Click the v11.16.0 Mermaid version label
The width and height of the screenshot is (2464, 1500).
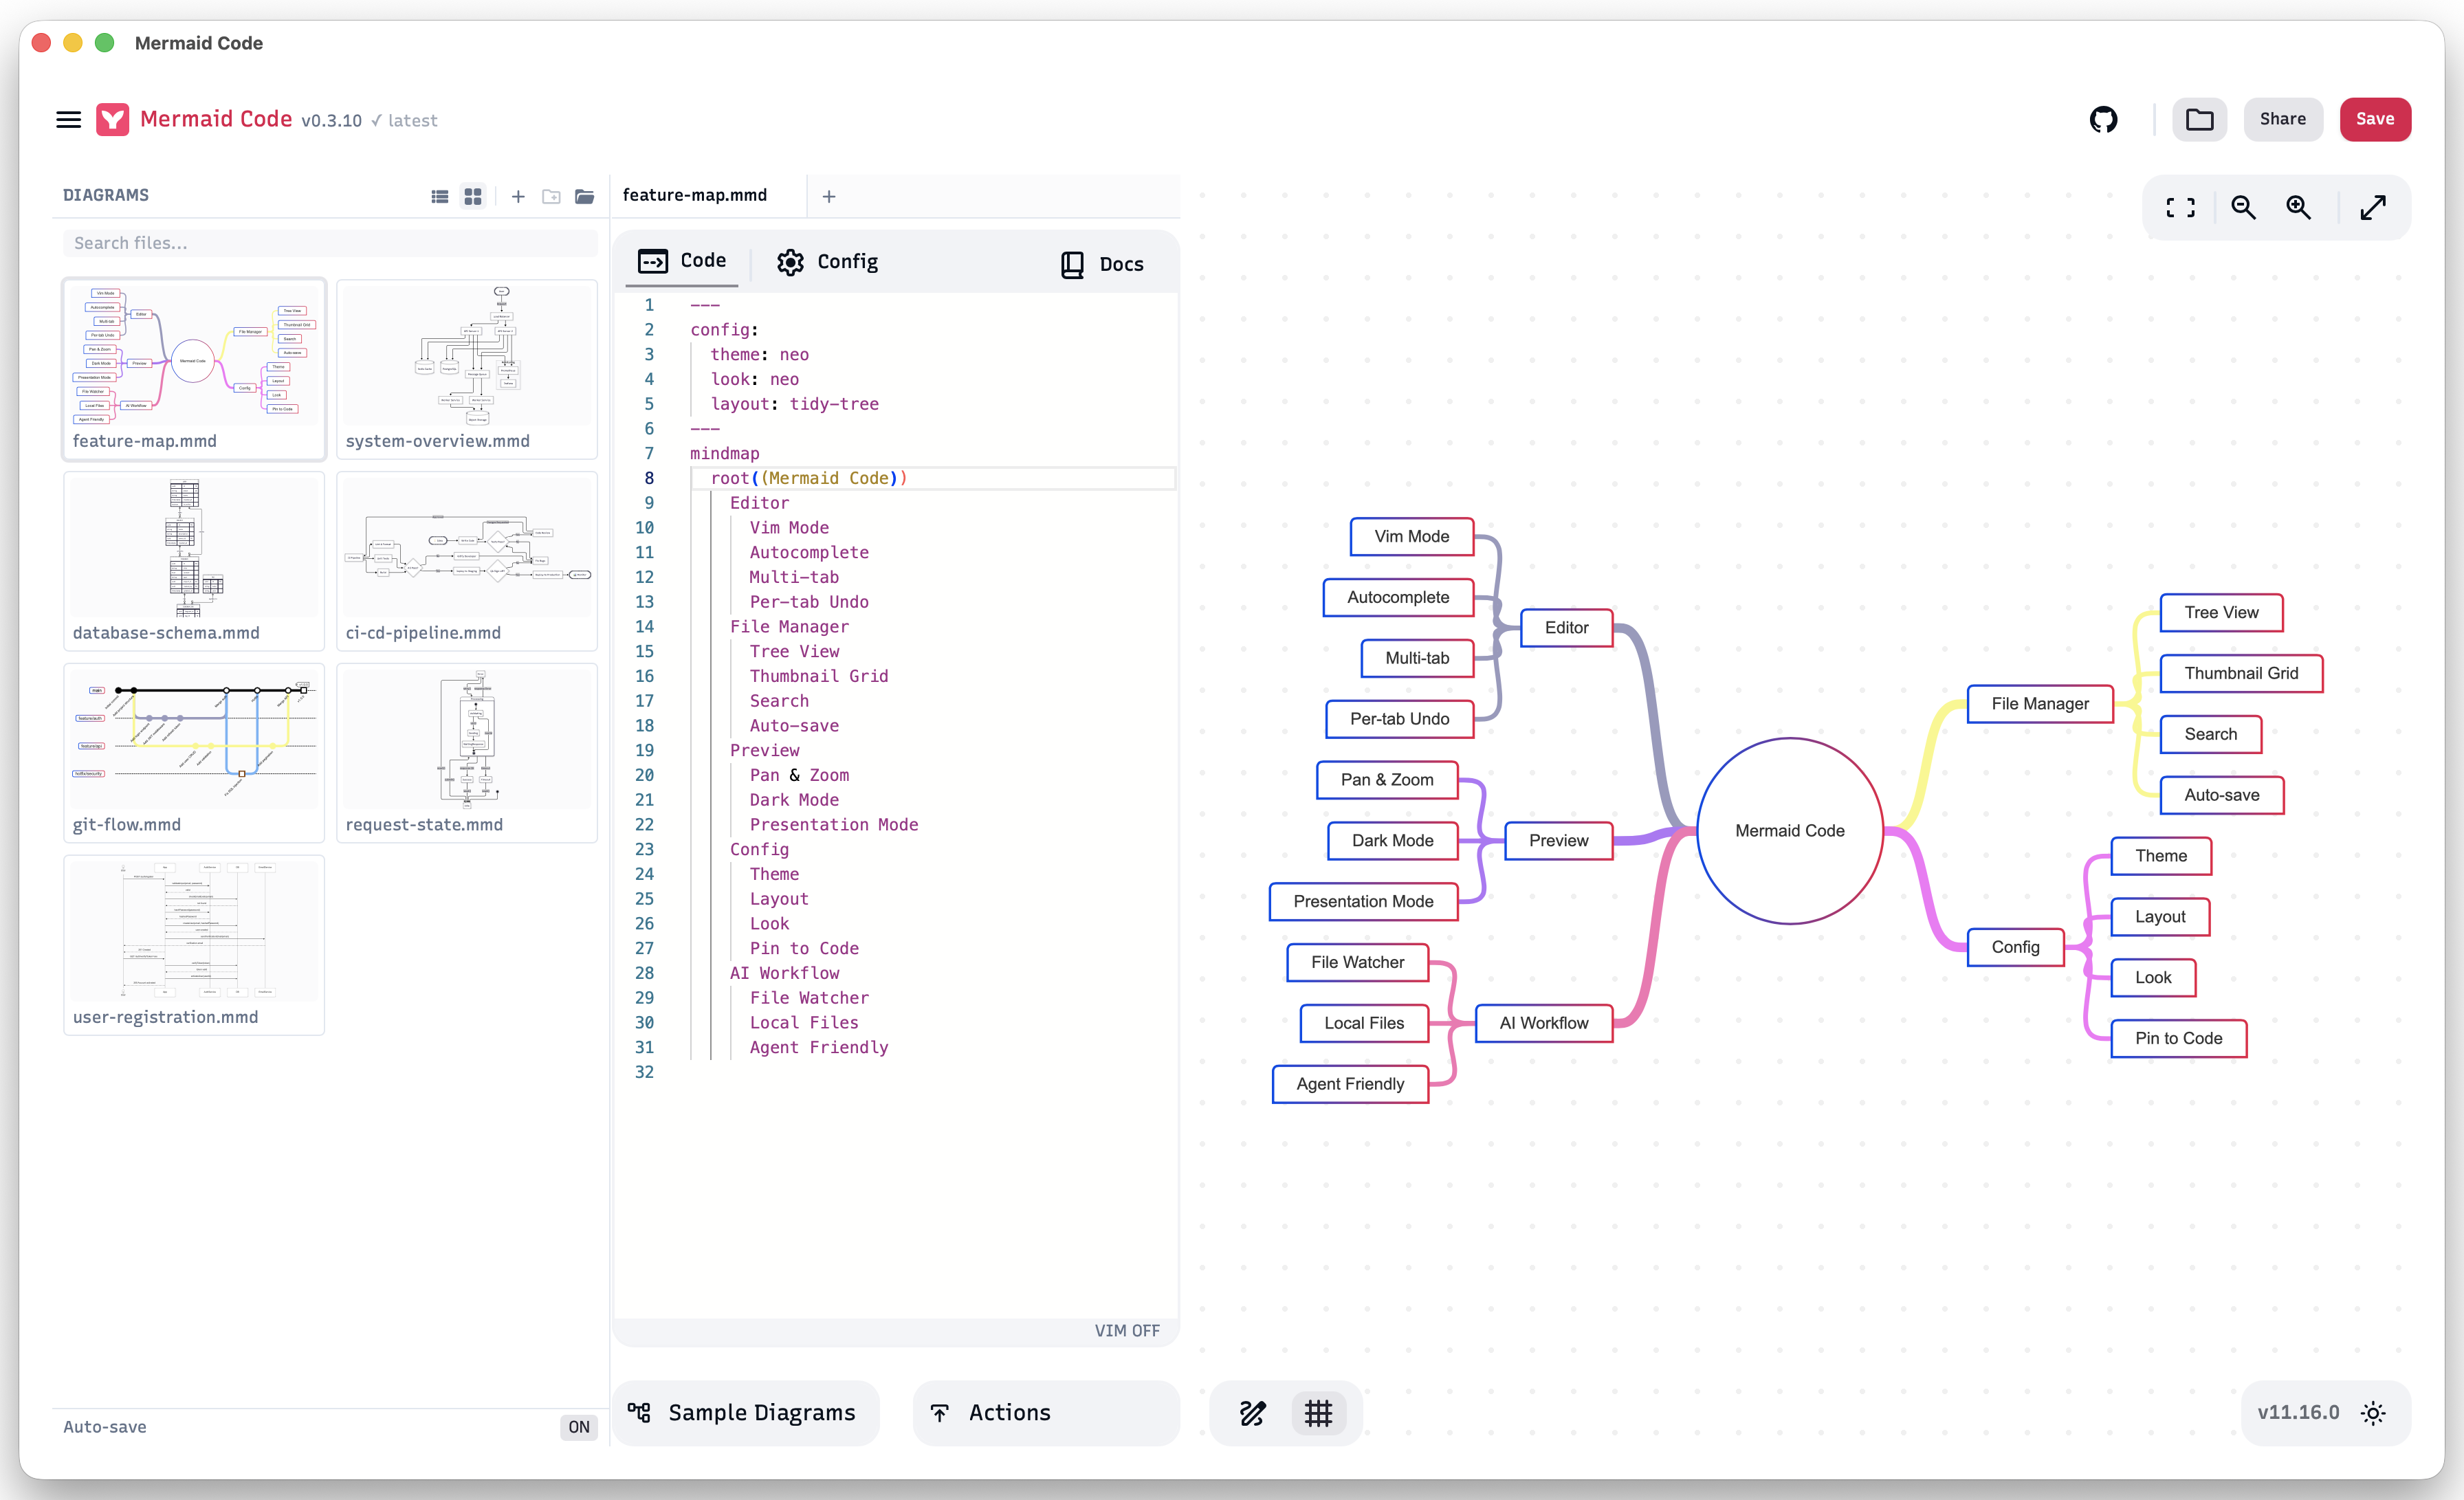pos(2298,1413)
